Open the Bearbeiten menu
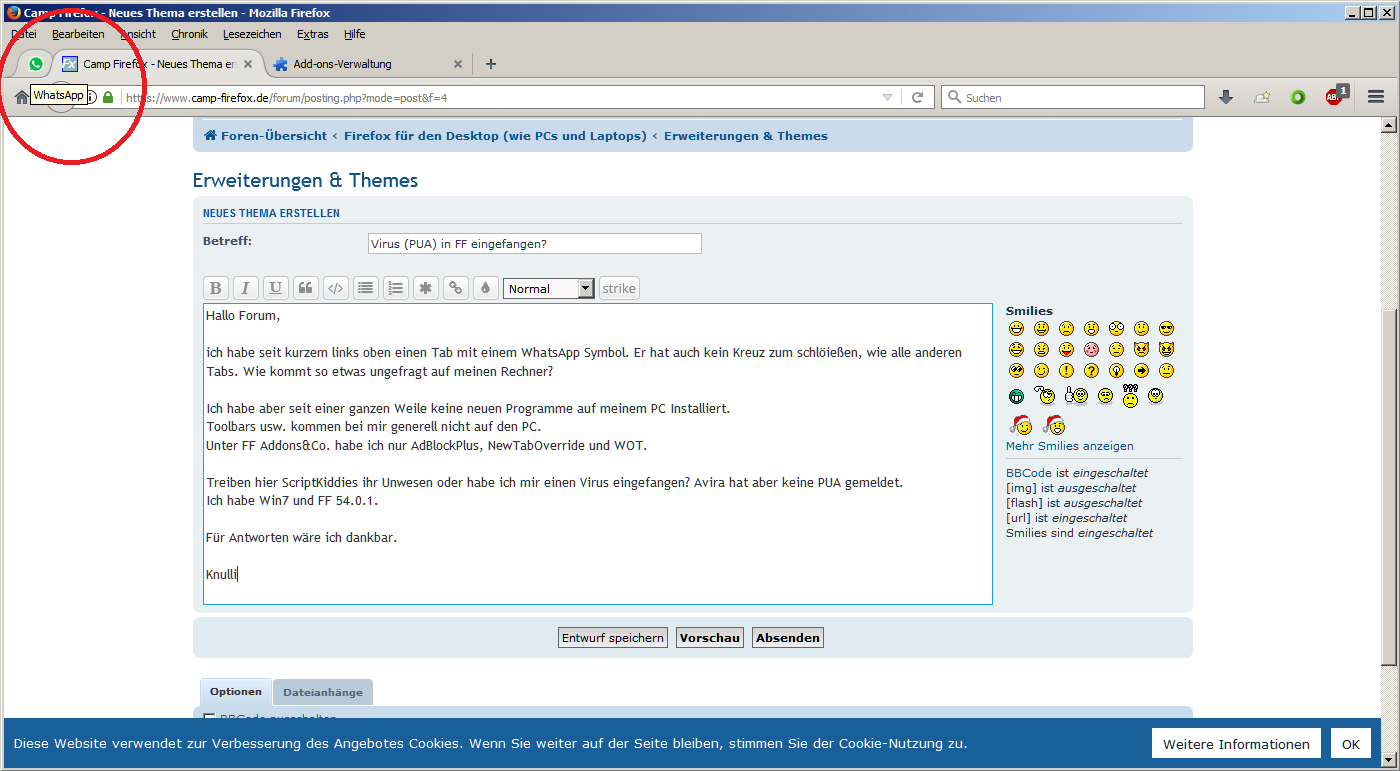 pyautogui.click(x=78, y=34)
